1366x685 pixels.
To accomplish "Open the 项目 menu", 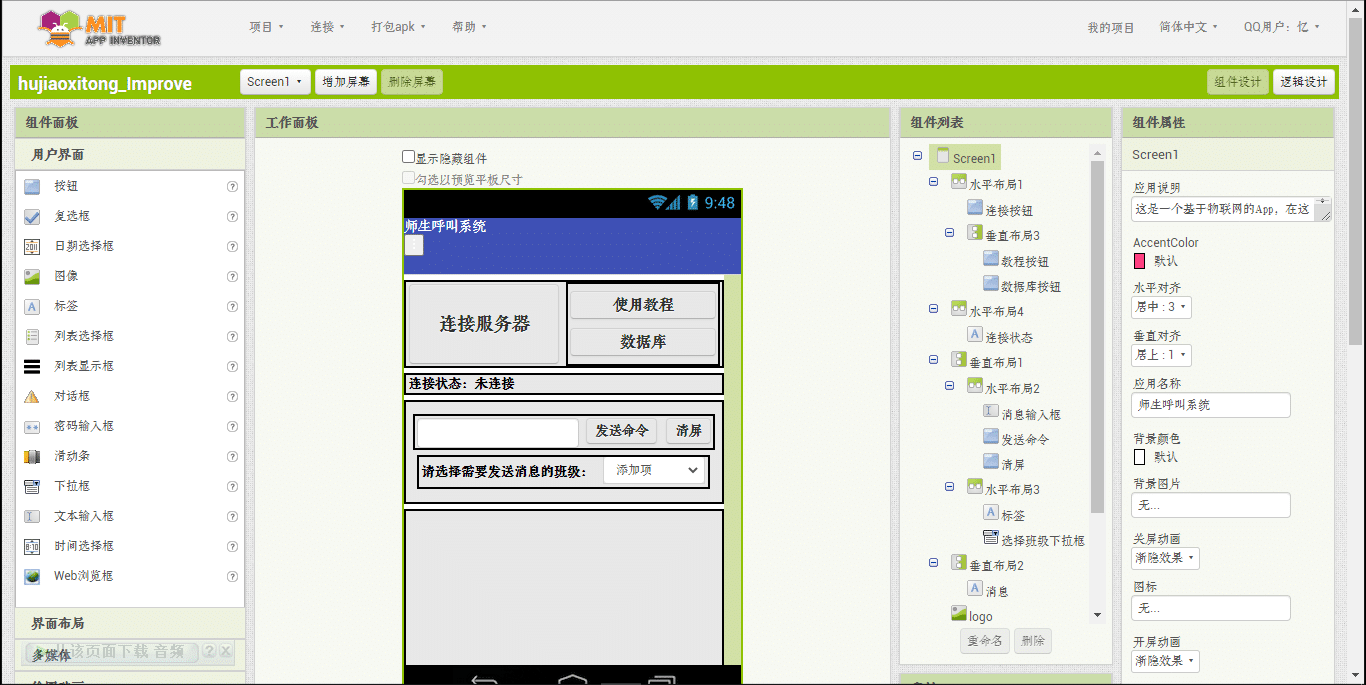I will coord(266,26).
